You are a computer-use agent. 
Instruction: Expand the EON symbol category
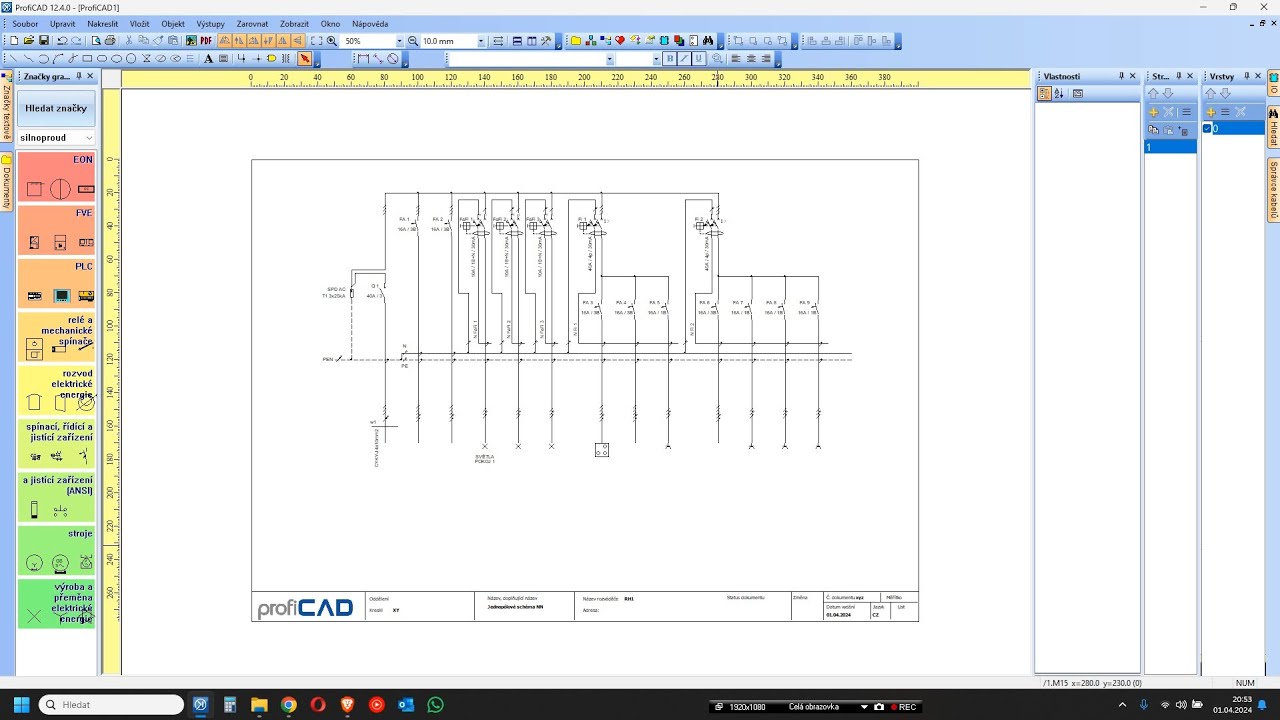[56, 178]
